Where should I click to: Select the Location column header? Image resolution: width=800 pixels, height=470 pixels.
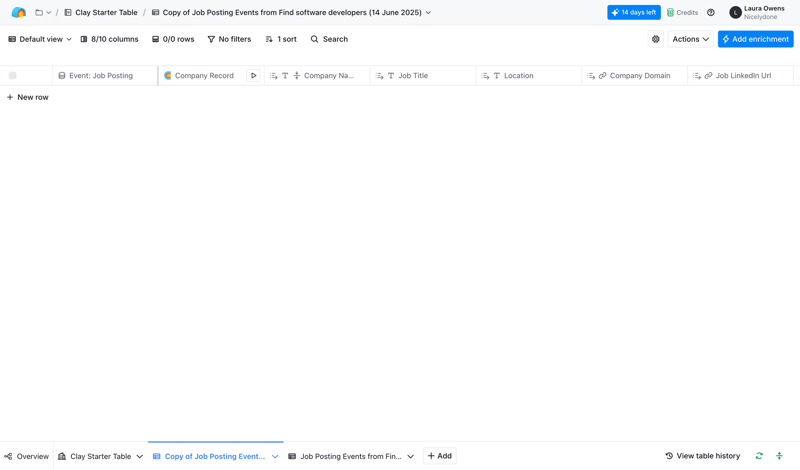529,76
